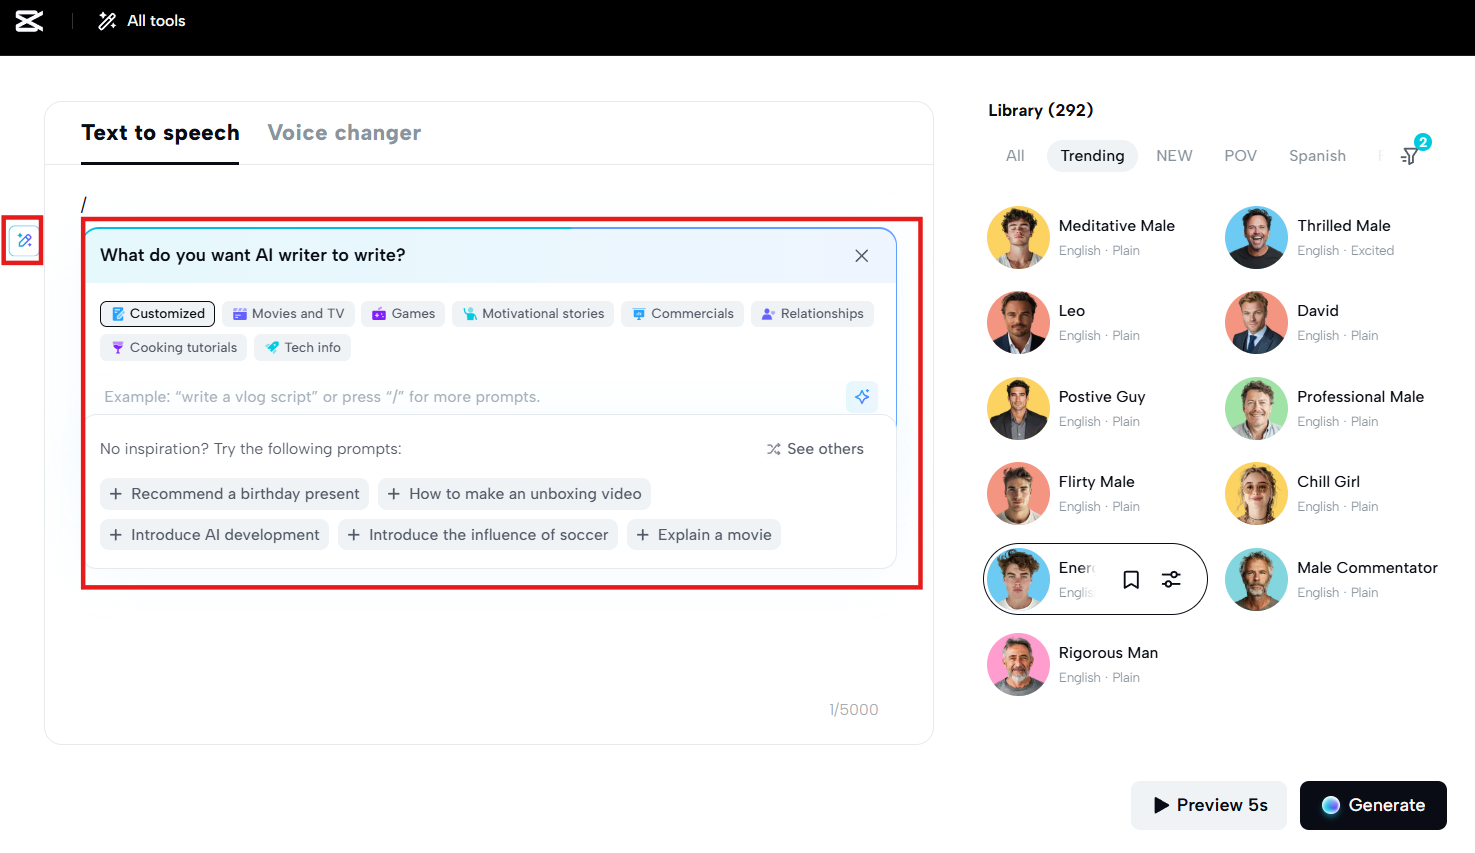
Task: Add the Introduce AI development prompt
Action: (x=215, y=535)
